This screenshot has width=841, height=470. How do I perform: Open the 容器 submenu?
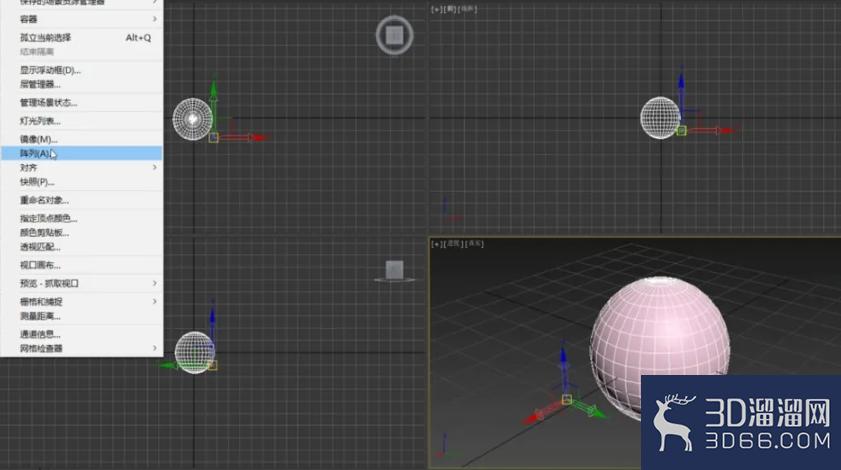coord(82,19)
